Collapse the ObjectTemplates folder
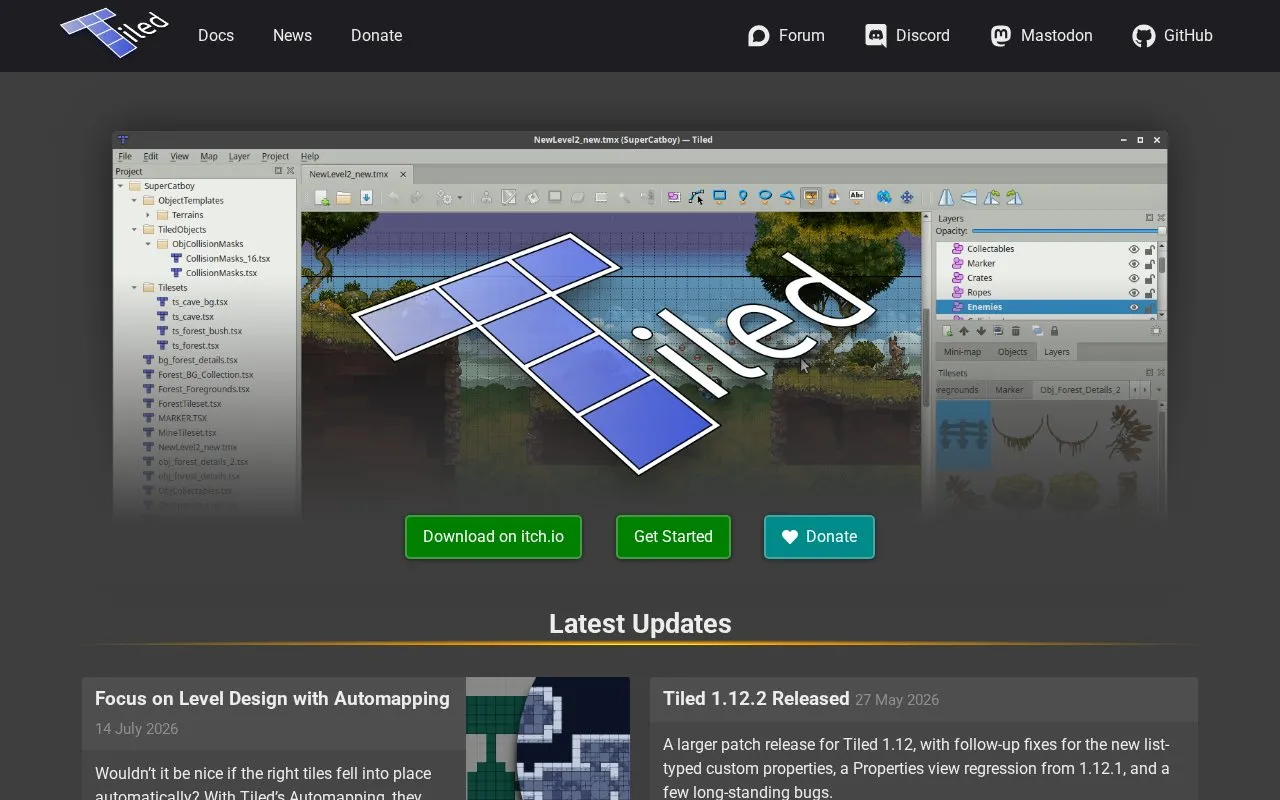This screenshot has width=1280, height=800. [x=134, y=200]
